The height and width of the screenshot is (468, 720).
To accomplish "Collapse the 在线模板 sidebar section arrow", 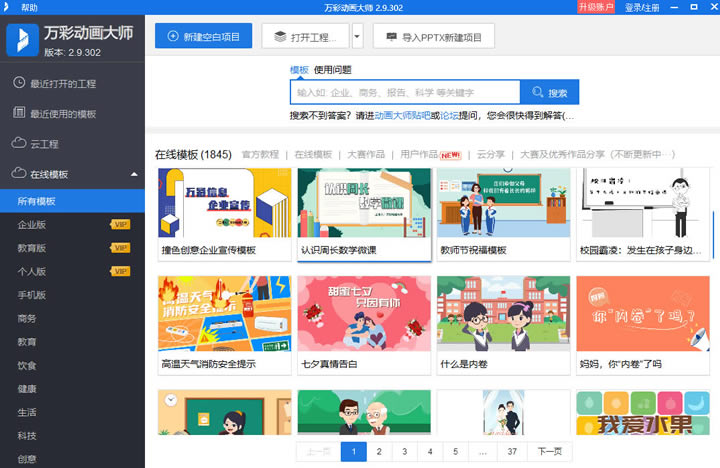I will tap(134, 174).
